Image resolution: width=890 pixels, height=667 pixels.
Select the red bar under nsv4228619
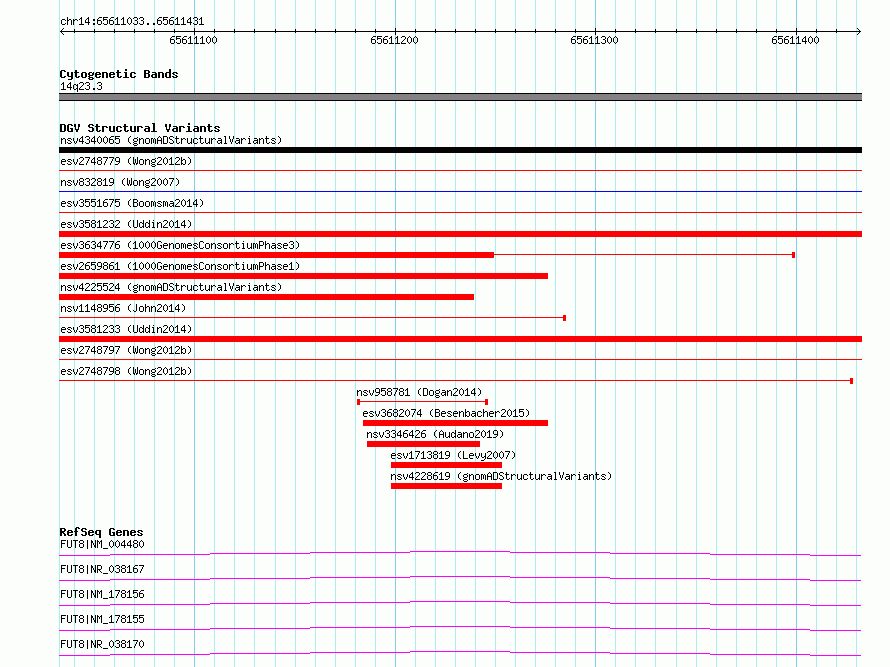(x=446, y=486)
